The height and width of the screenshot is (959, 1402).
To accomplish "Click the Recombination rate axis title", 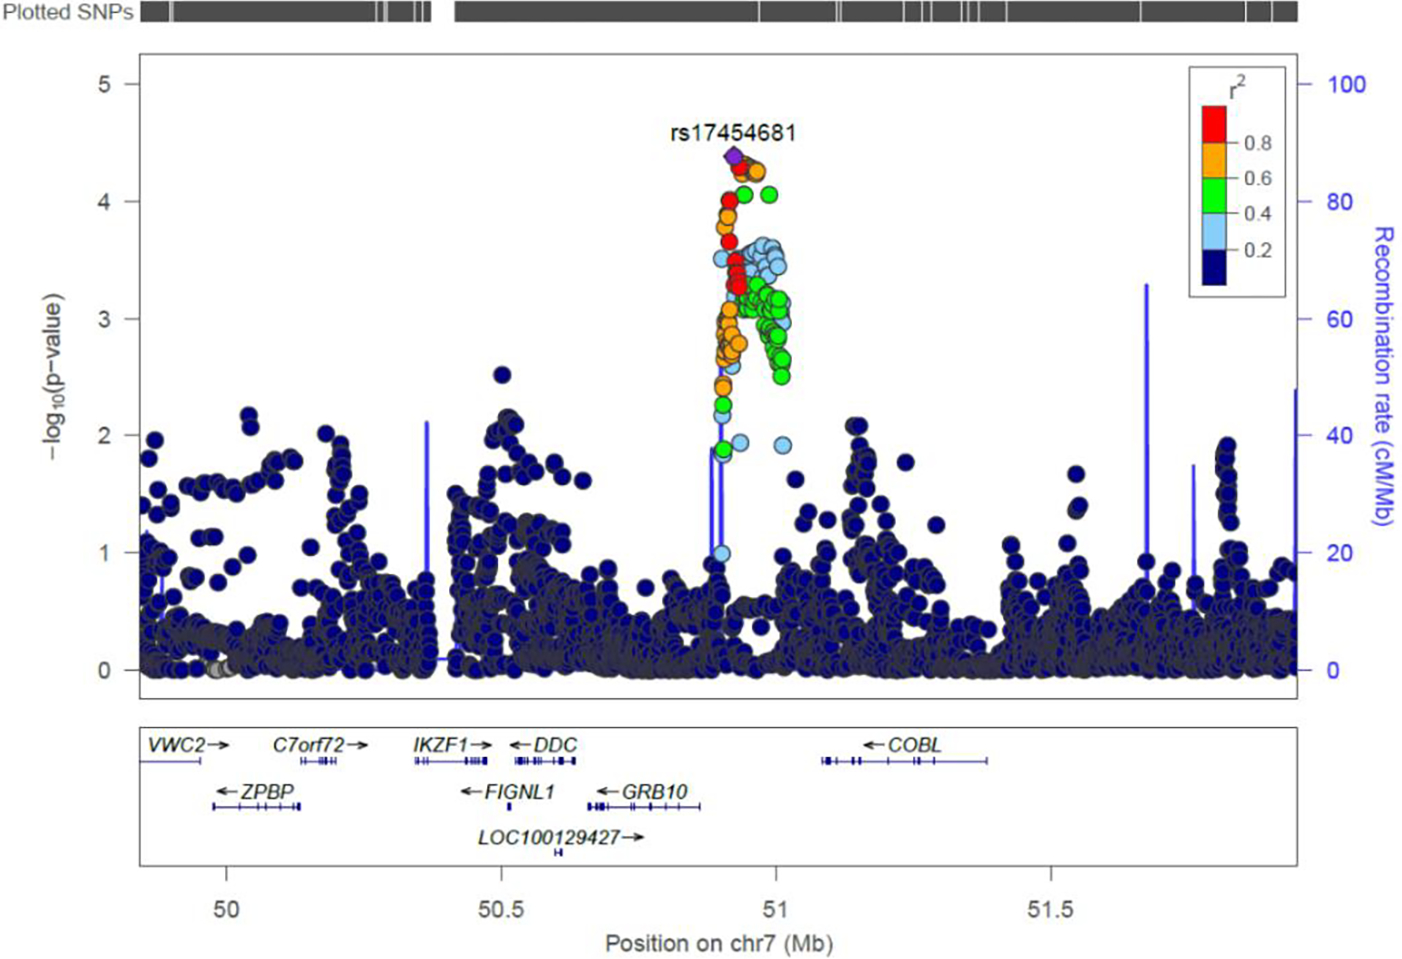I will (1382, 375).
